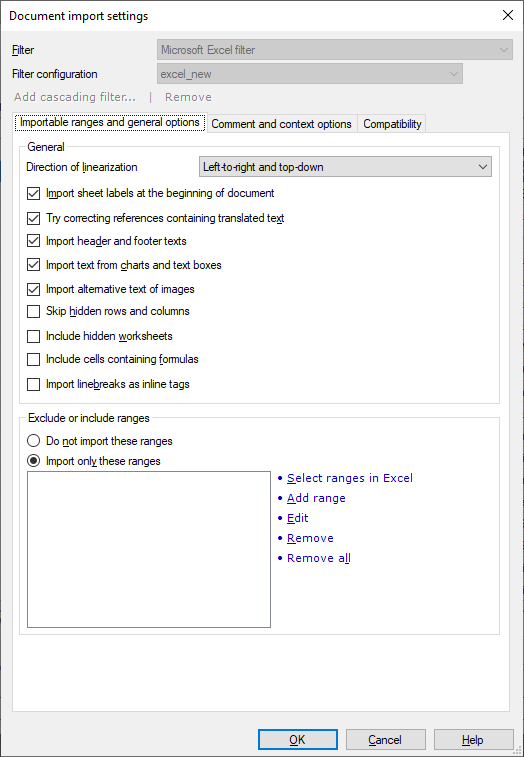Toggle Try correcting references containing translated text
The image size is (524, 757).
[33, 218]
